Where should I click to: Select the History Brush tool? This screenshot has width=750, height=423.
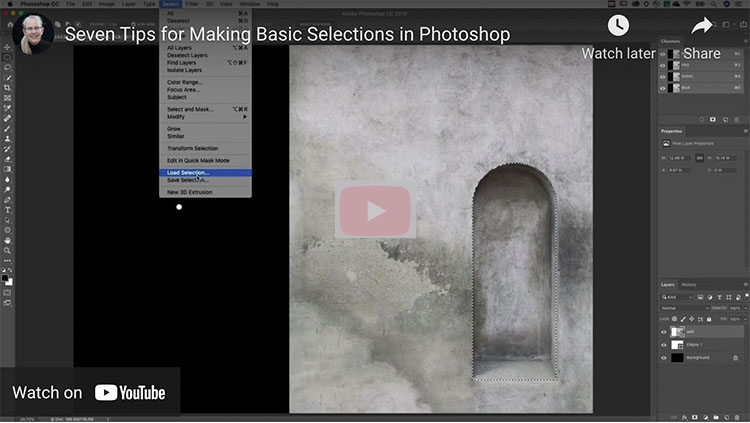[x=7, y=149]
